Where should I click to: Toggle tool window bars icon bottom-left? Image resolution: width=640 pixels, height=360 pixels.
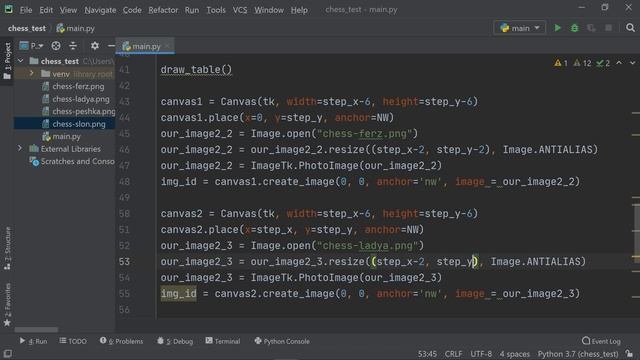point(8,353)
